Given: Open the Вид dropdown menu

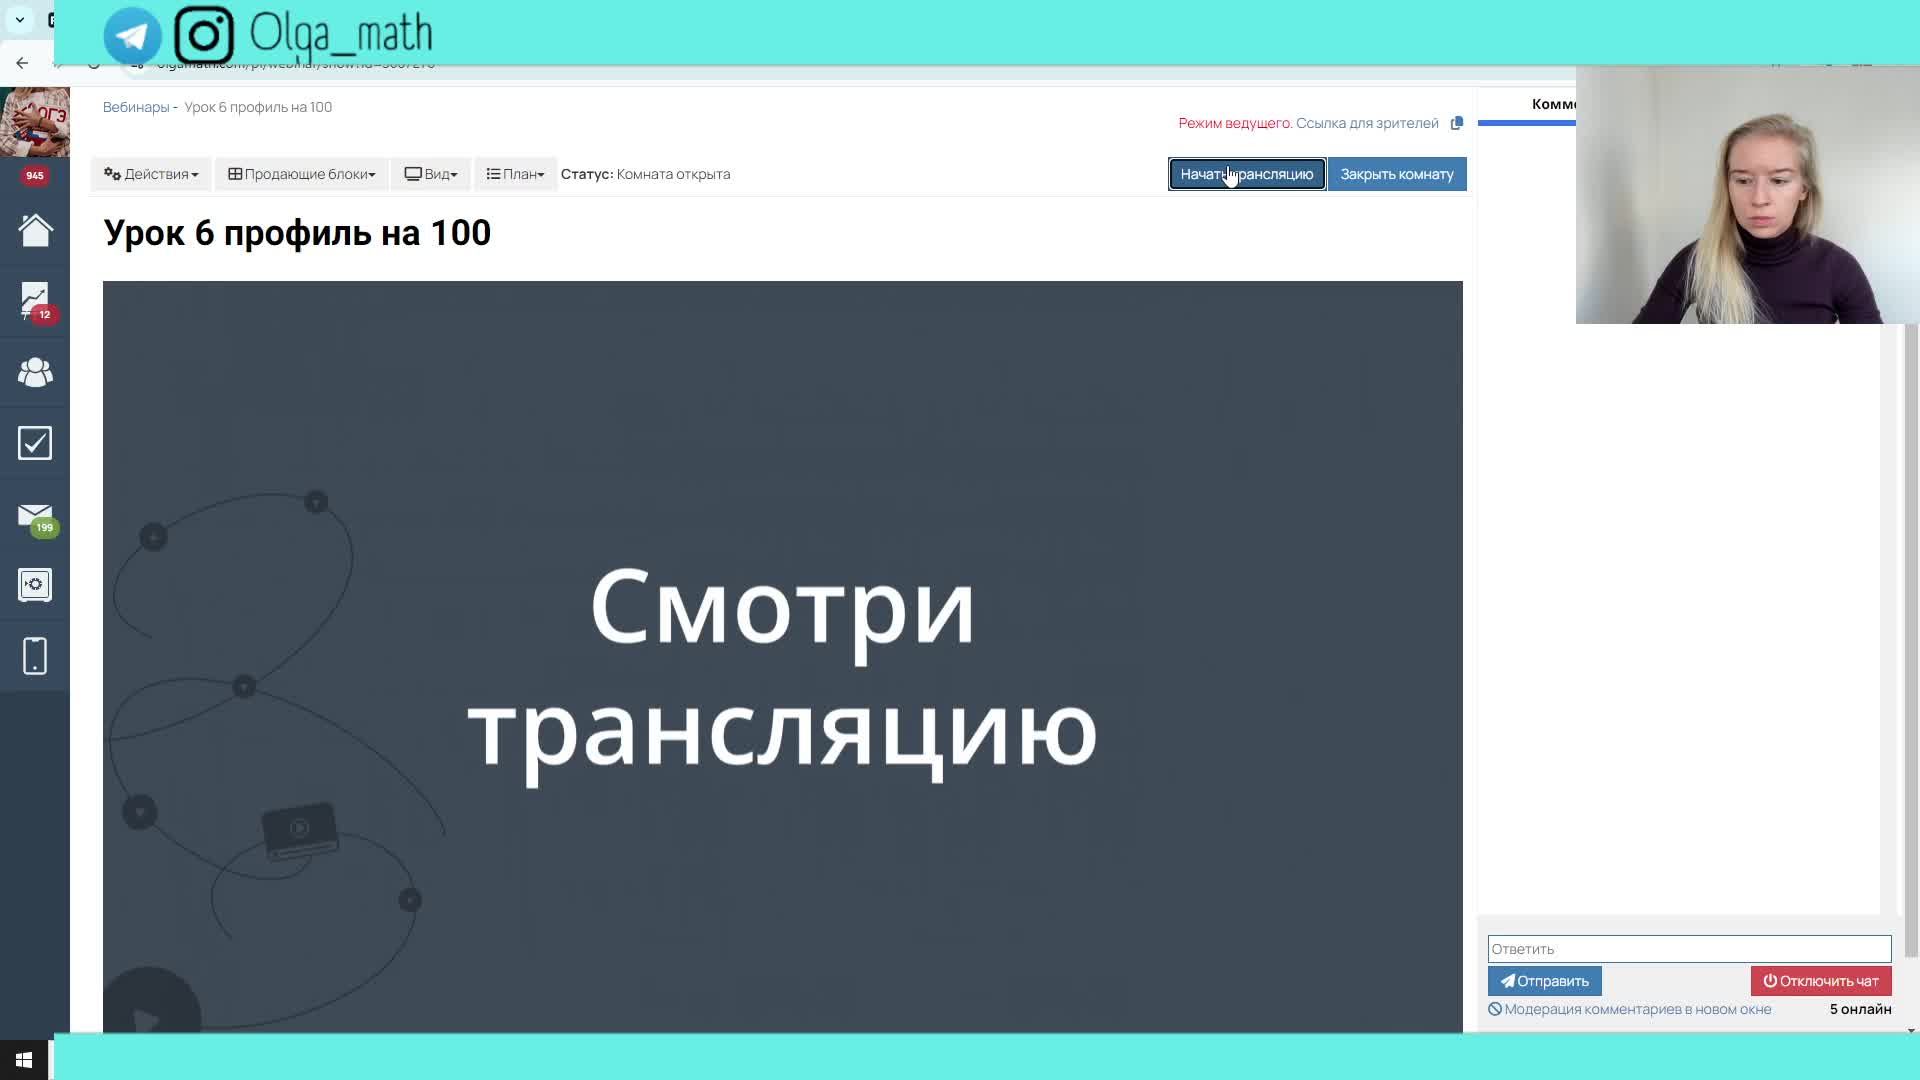Looking at the screenshot, I should pyautogui.click(x=430, y=174).
